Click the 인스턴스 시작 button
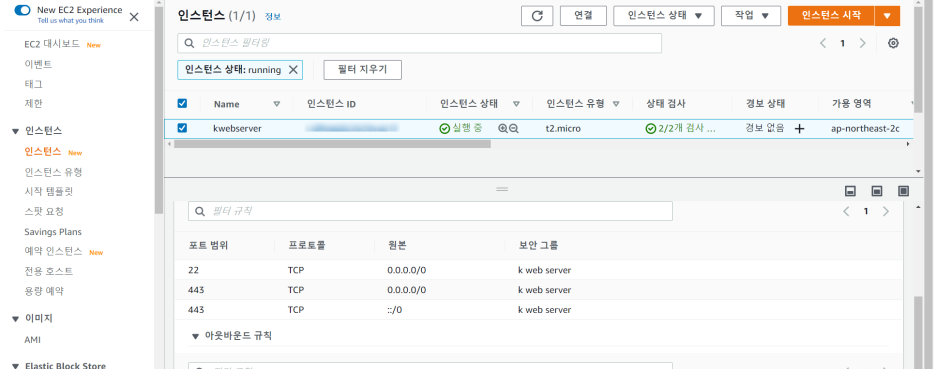The height and width of the screenshot is (369, 936). point(831,16)
